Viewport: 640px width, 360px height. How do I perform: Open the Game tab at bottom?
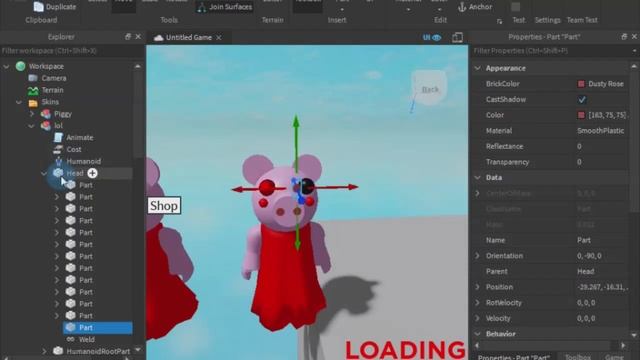614,357
